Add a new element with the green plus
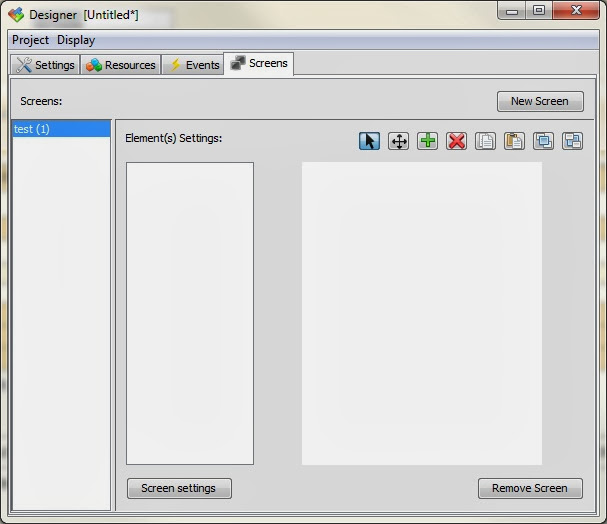 [427, 141]
